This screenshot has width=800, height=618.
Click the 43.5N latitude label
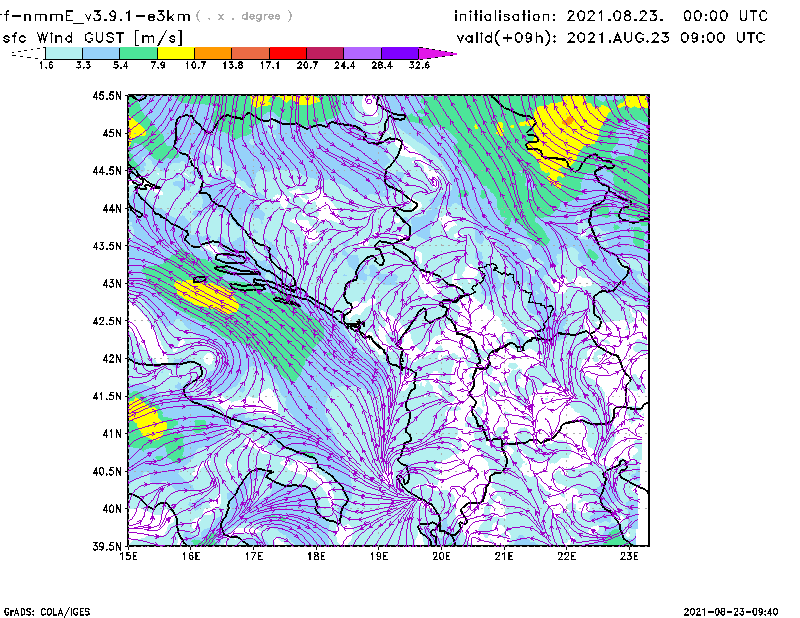tap(107, 246)
